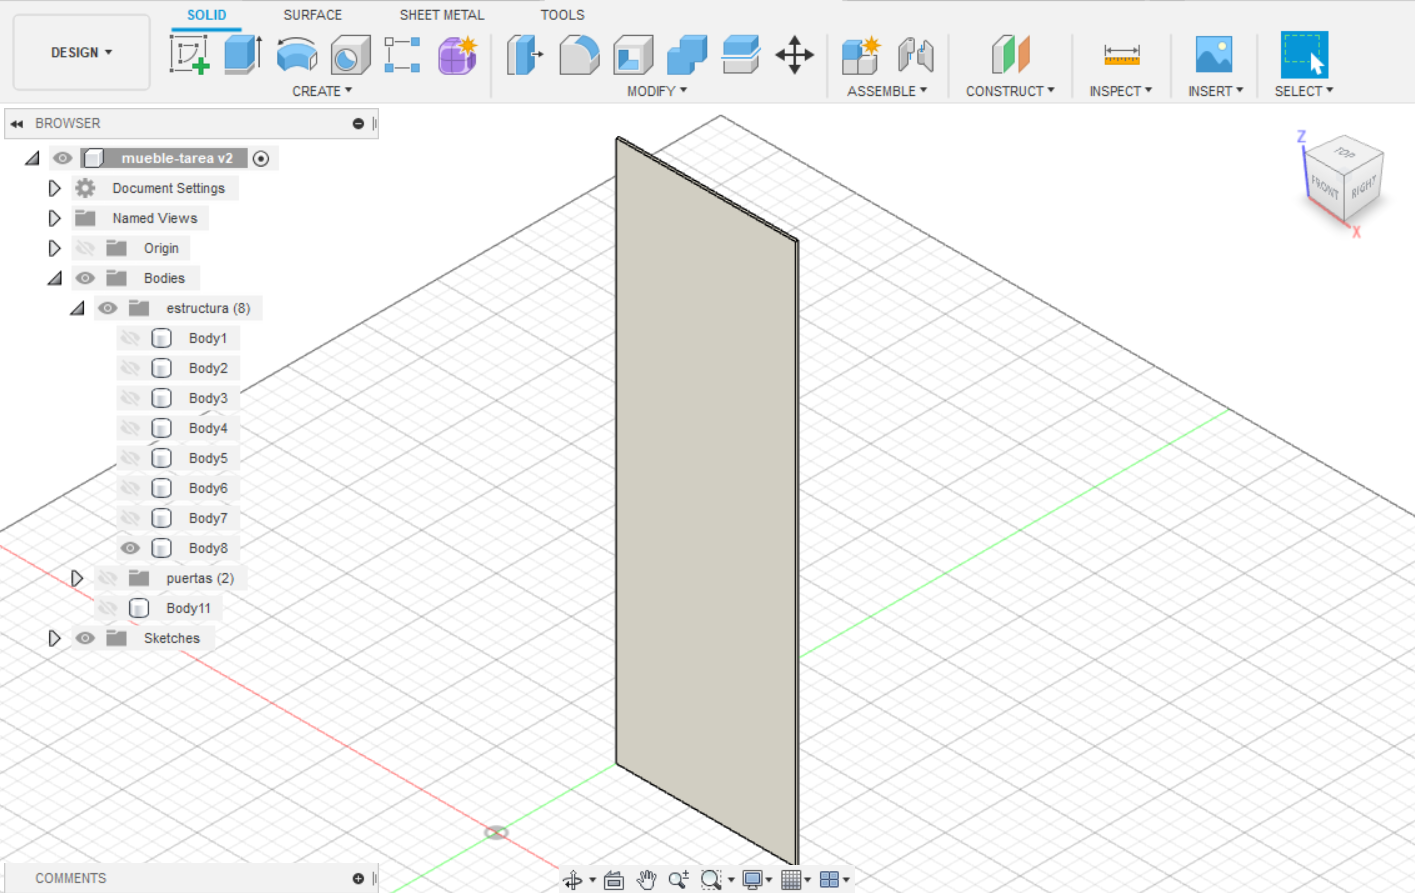Open the Rectangular Pattern tool
This screenshot has height=893, width=1415.
[x=402, y=55]
